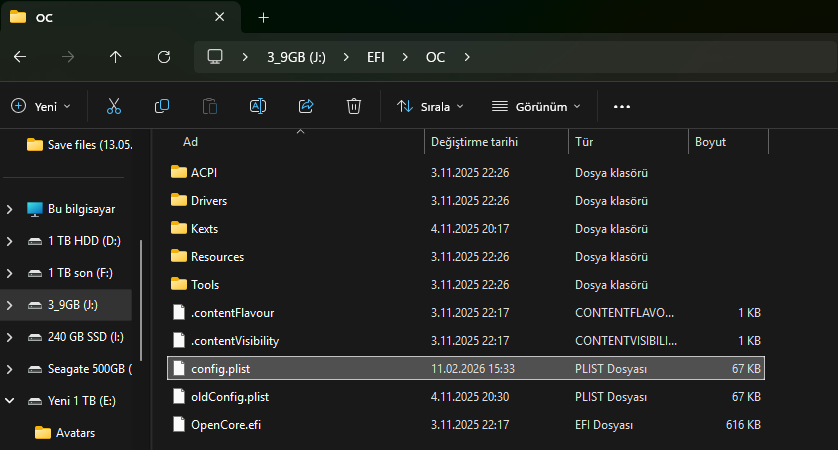Click the Delete trash can icon
838x450 pixels.
(353, 106)
